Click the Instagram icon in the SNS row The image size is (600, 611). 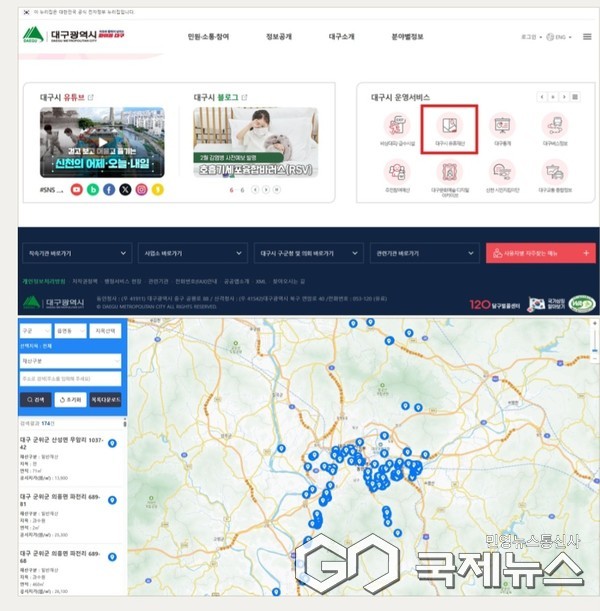point(141,189)
